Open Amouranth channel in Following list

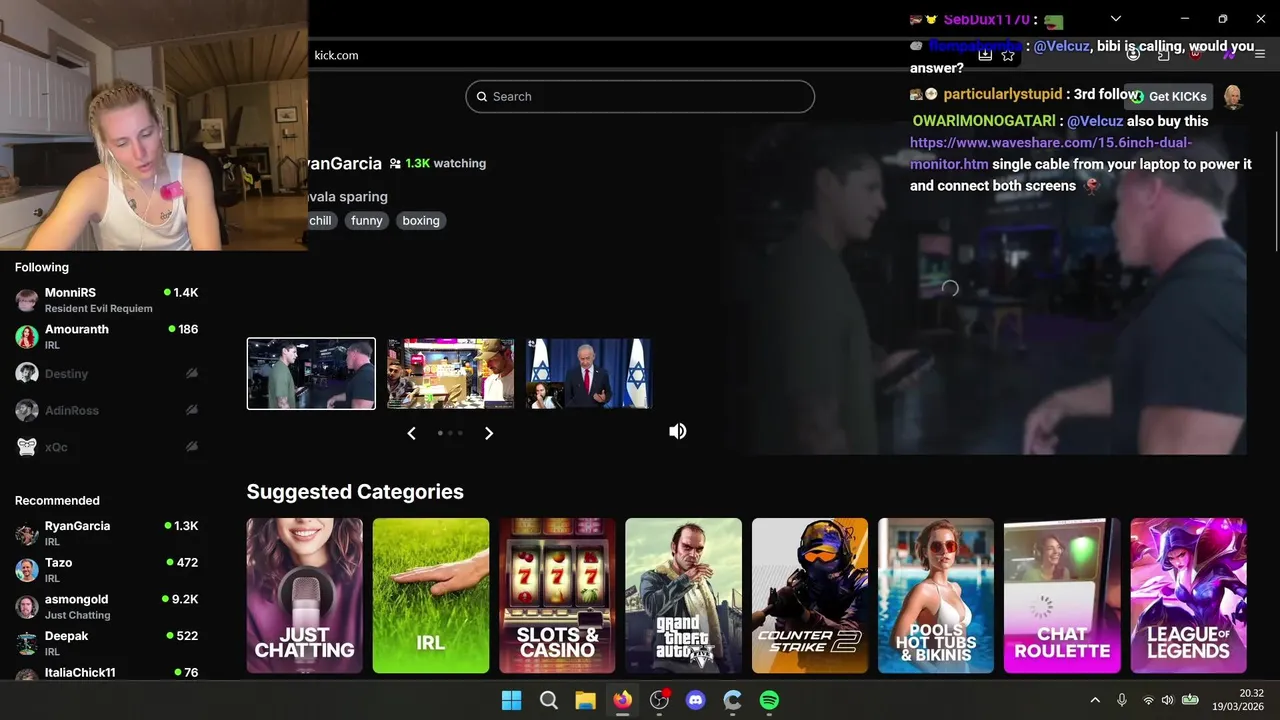(107, 337)
